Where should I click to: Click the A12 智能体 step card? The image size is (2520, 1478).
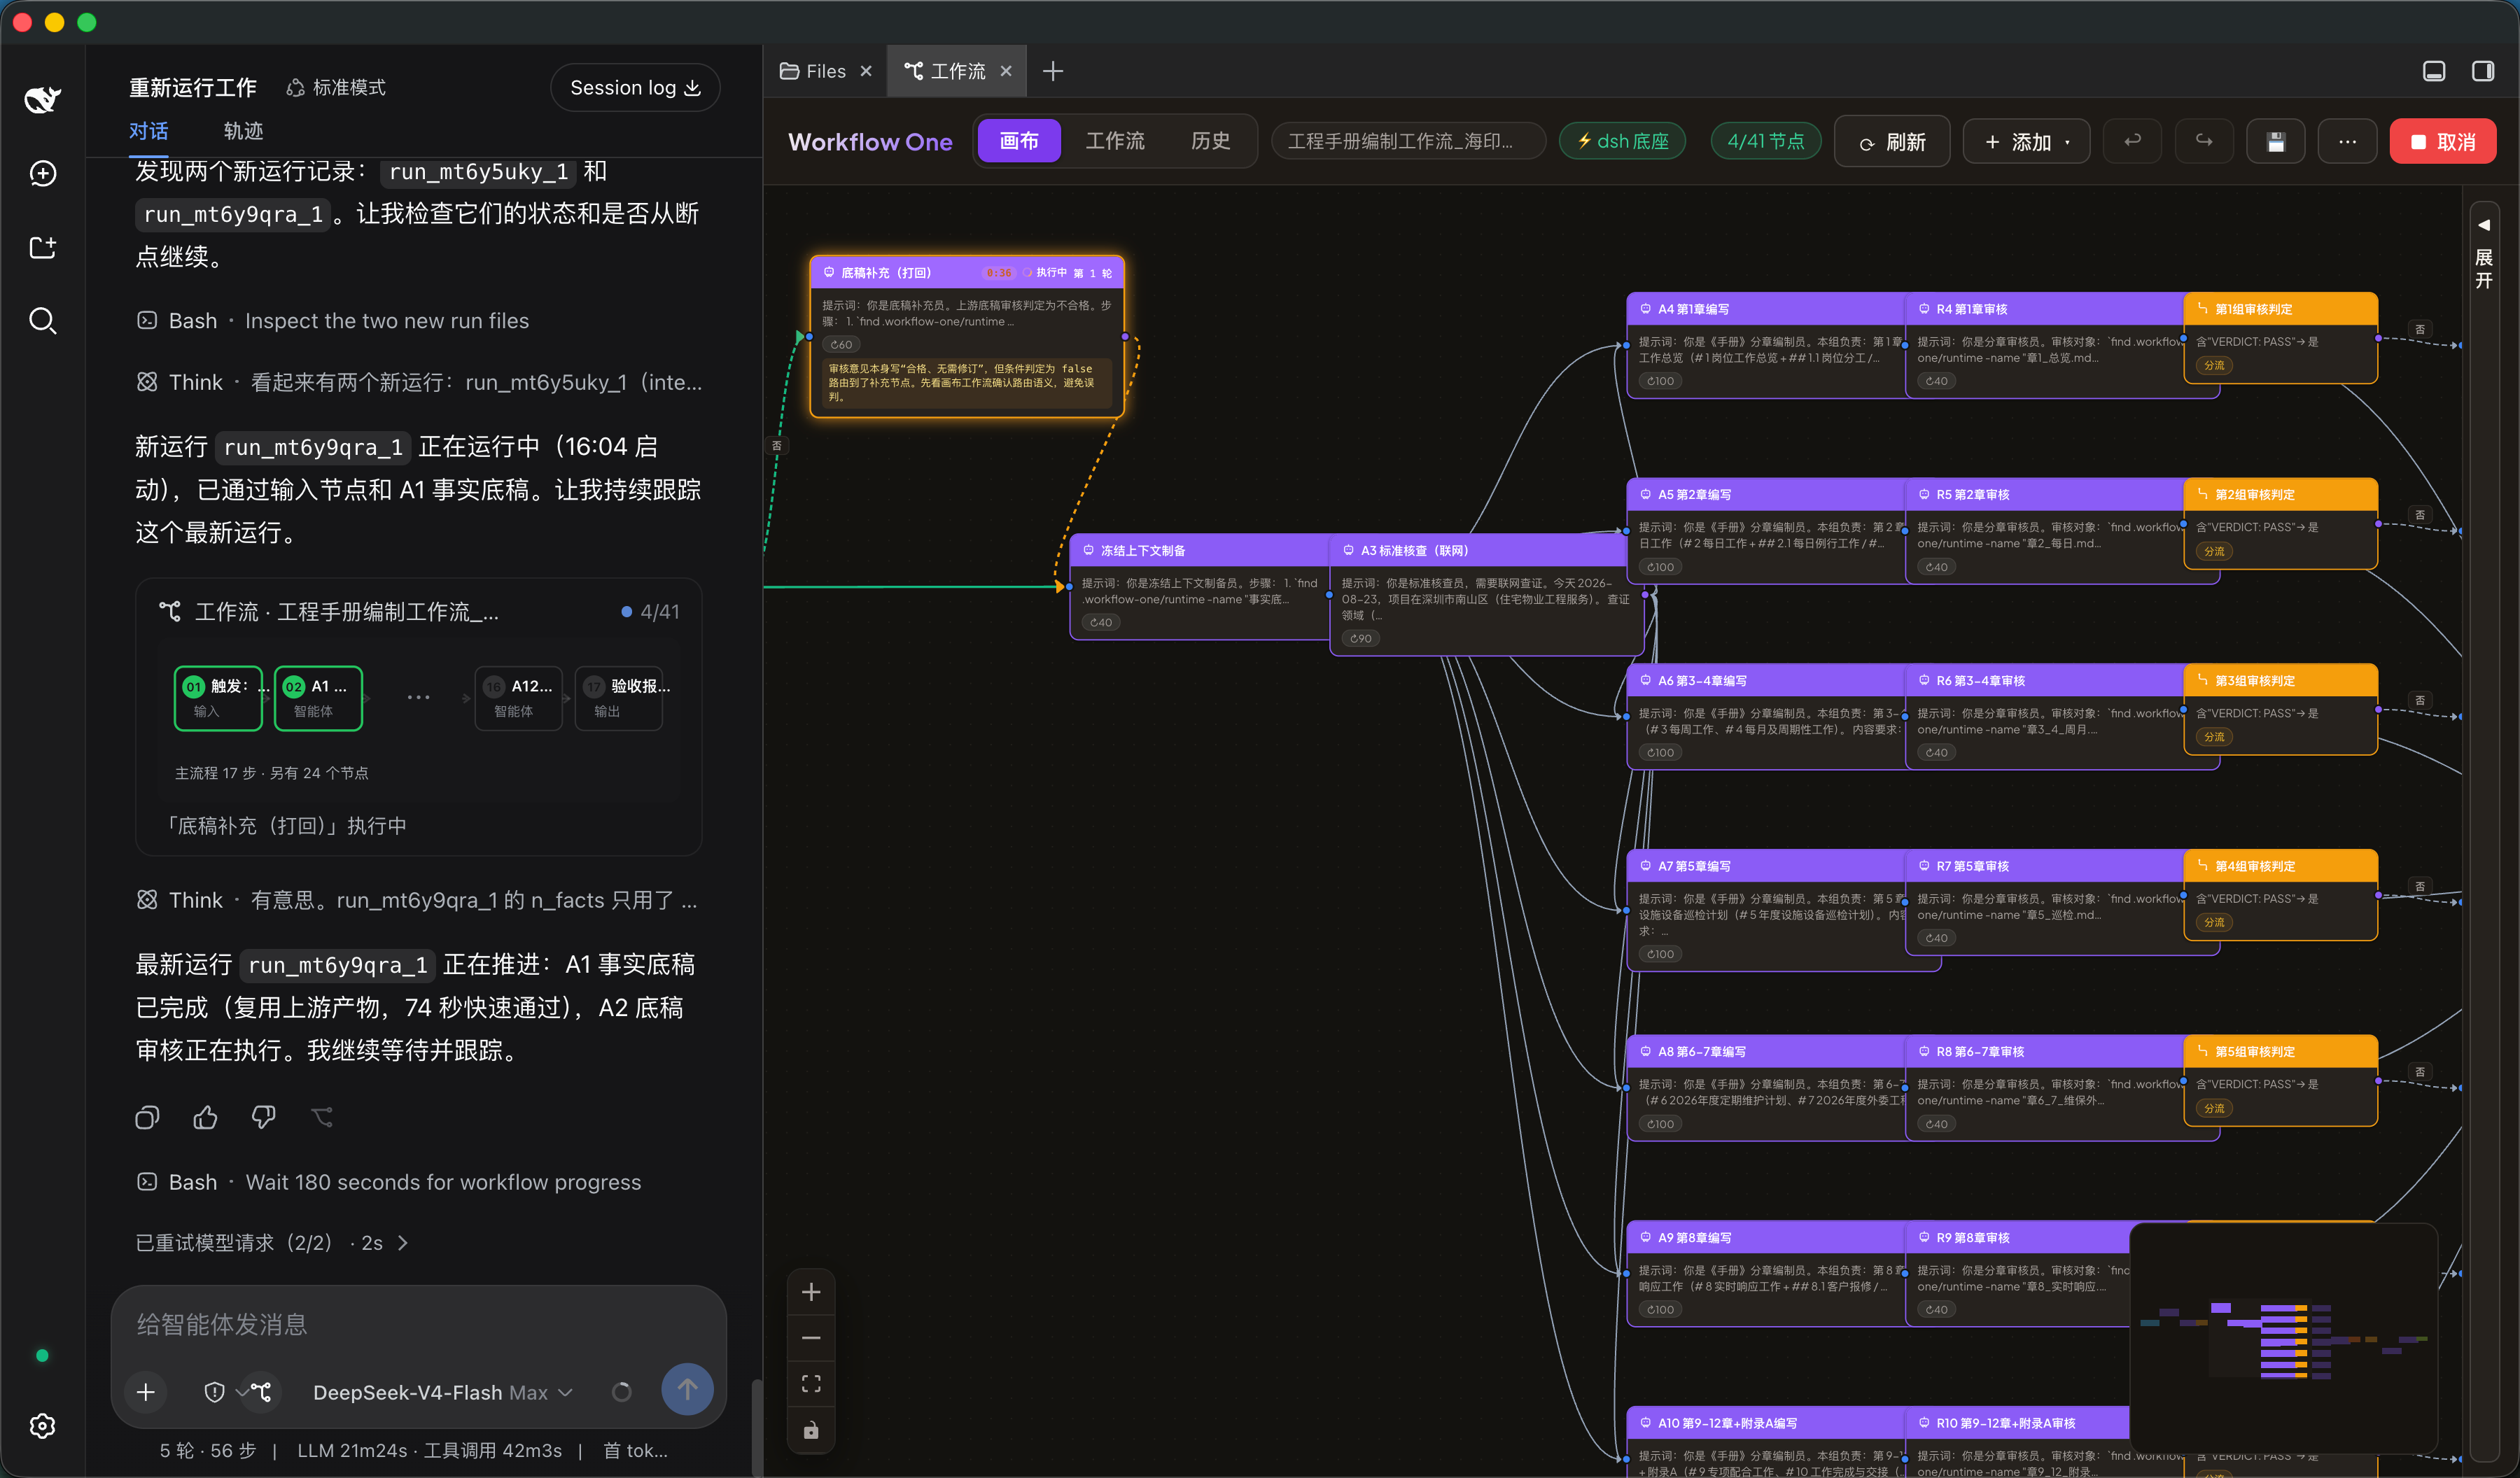pyautogui.click(x=518, y=697)
